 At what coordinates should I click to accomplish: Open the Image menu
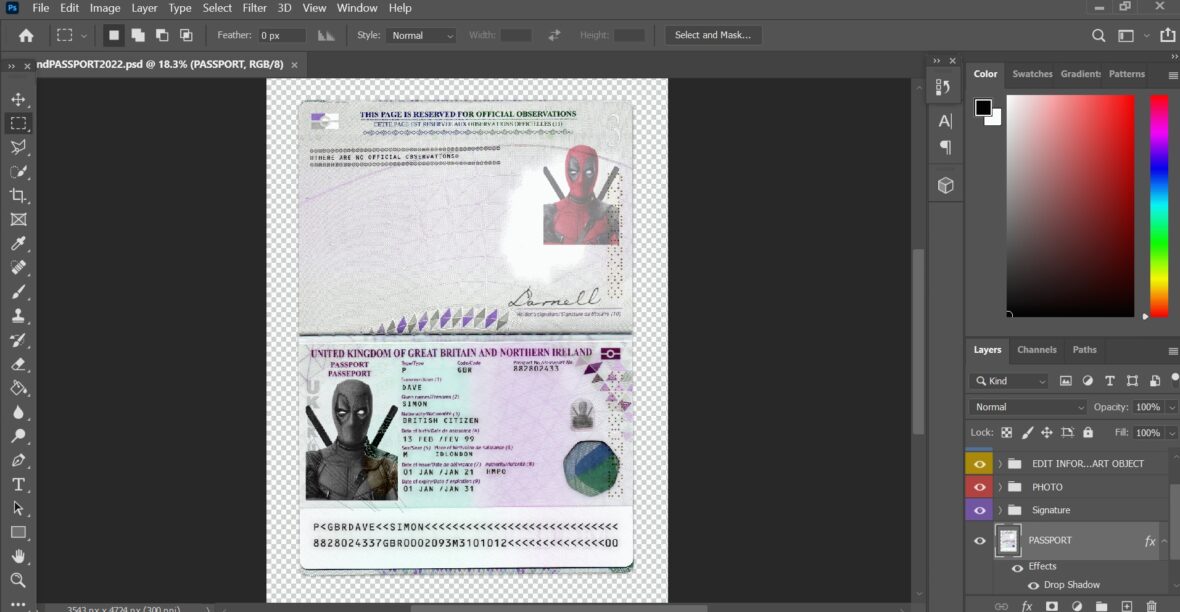tap(105, 8)
